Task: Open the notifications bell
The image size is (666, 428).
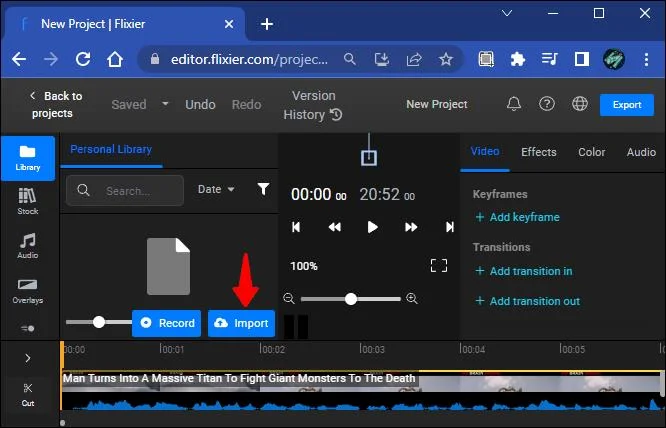Action: pyautogui.click(x=514, y=103)
